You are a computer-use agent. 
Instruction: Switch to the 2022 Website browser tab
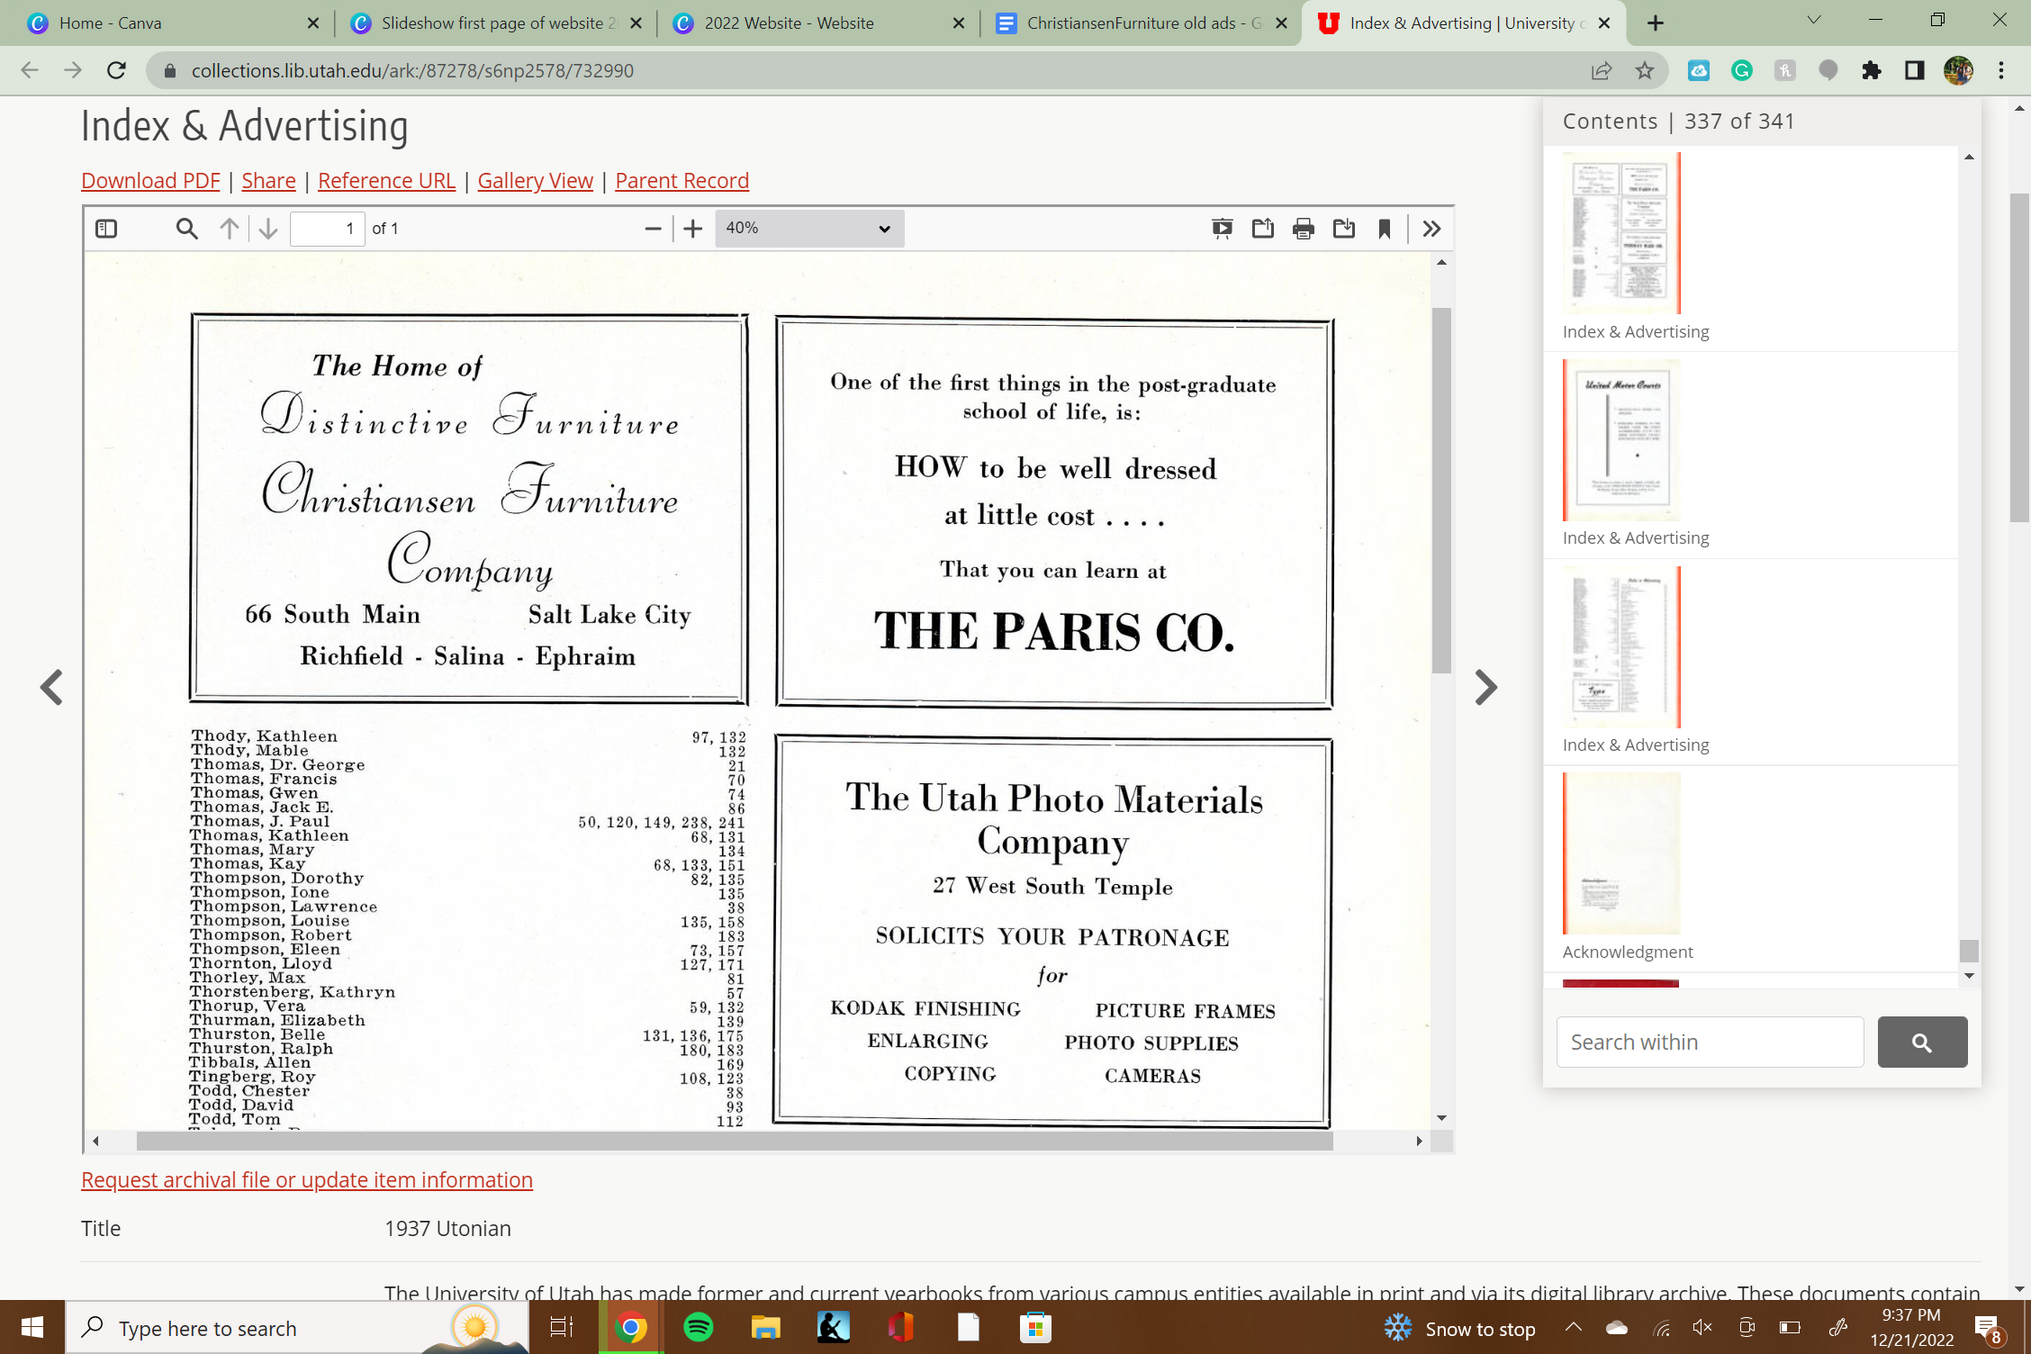789,22
